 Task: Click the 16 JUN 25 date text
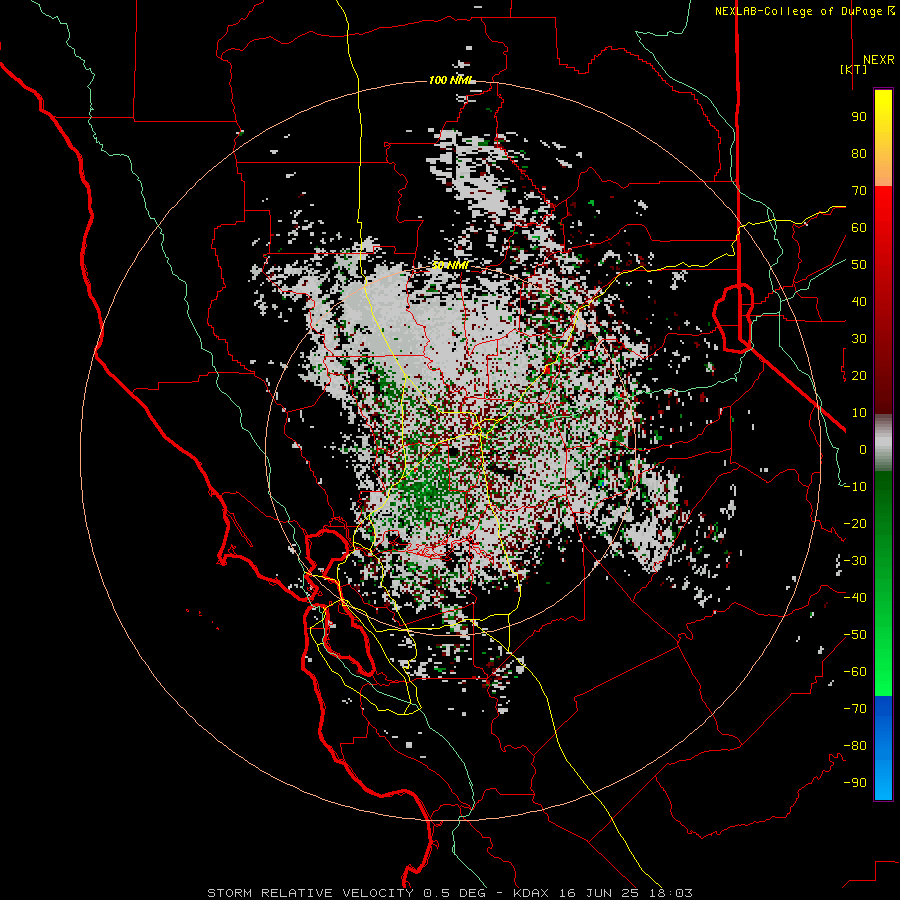click(599, 893)
